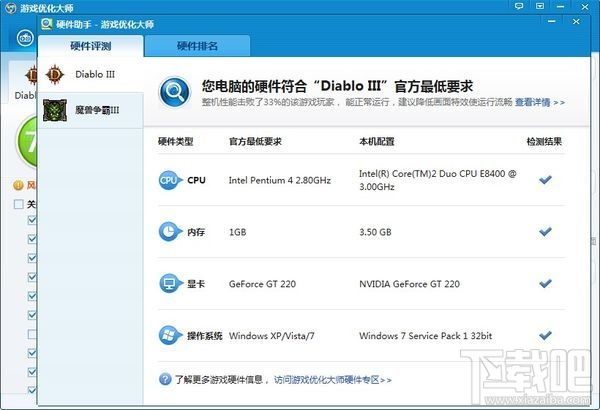The image size is (600, 410).
Task: Click the NVIDIA GeForce GT 220 value
Action: 409,284
